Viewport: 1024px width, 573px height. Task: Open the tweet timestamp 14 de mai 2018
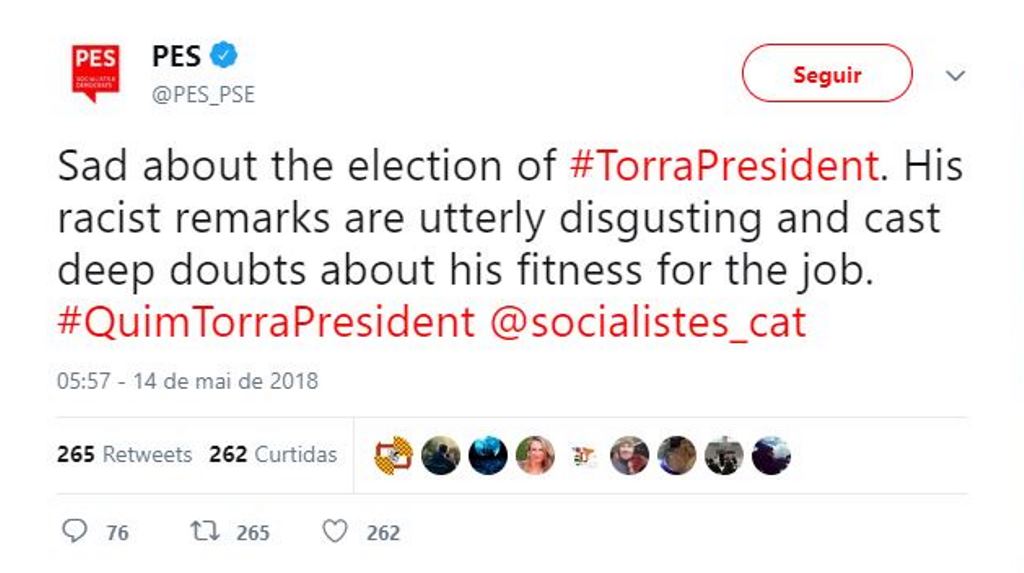coord(187,381)
